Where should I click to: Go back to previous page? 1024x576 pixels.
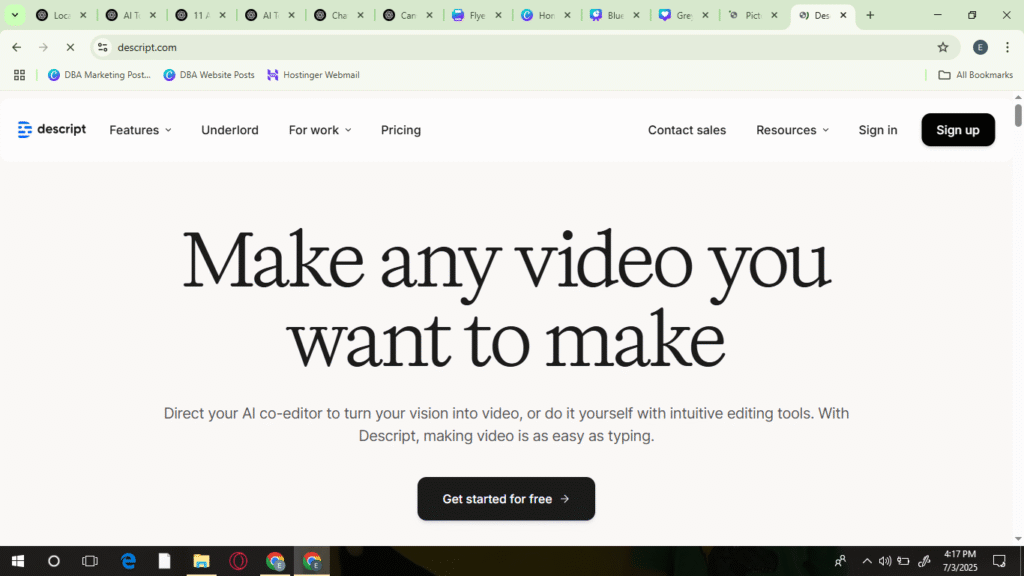16,47
